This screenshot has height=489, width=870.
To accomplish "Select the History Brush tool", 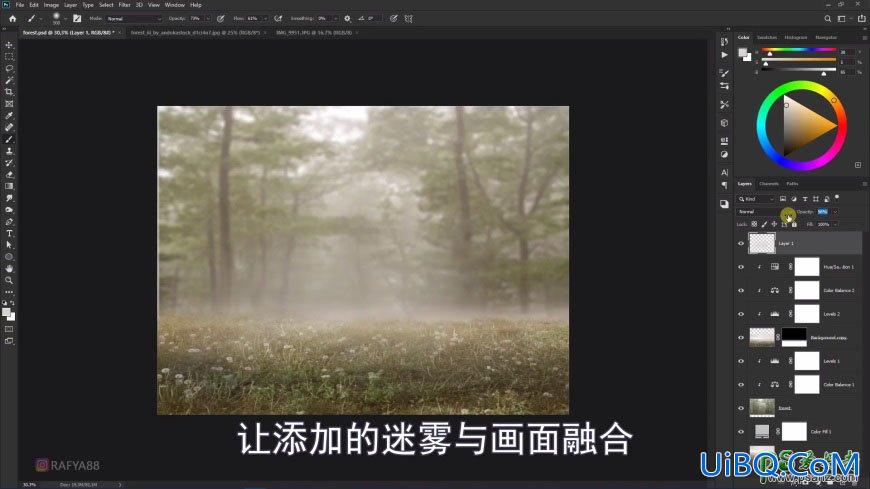I will (x=9, y=163).
